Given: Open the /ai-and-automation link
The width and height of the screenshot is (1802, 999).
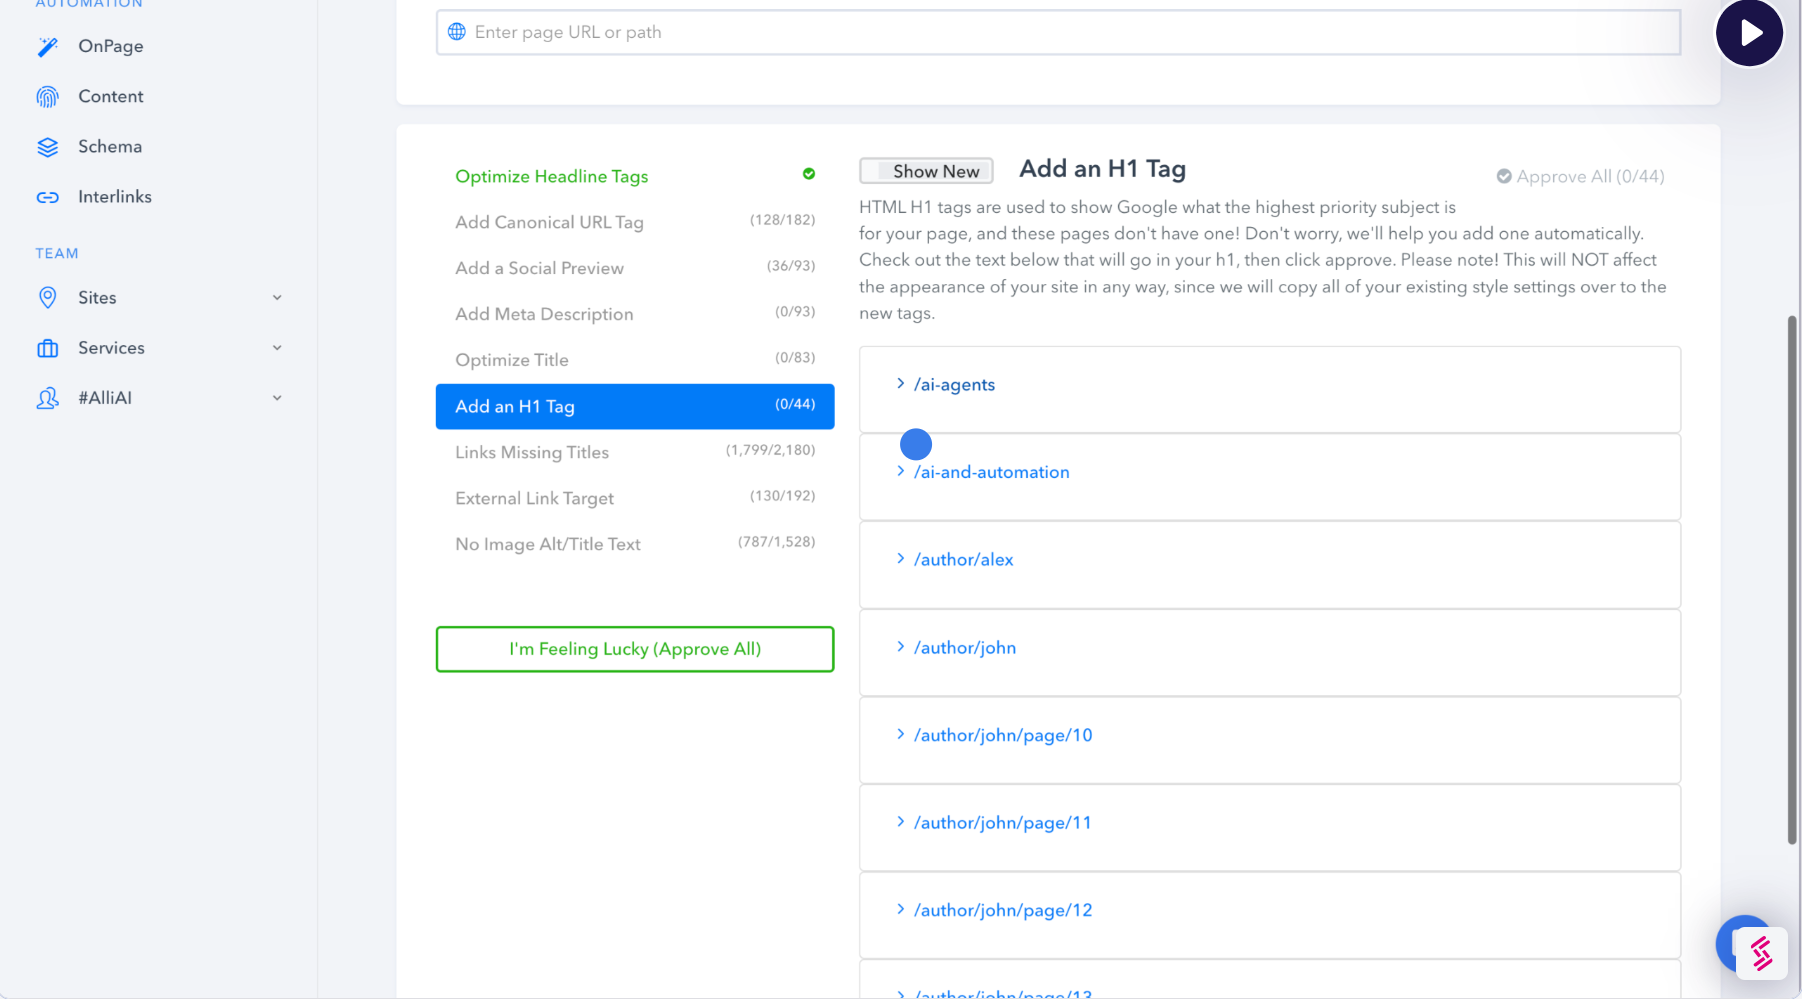Looking at the screenshot, I should [991, 472].
